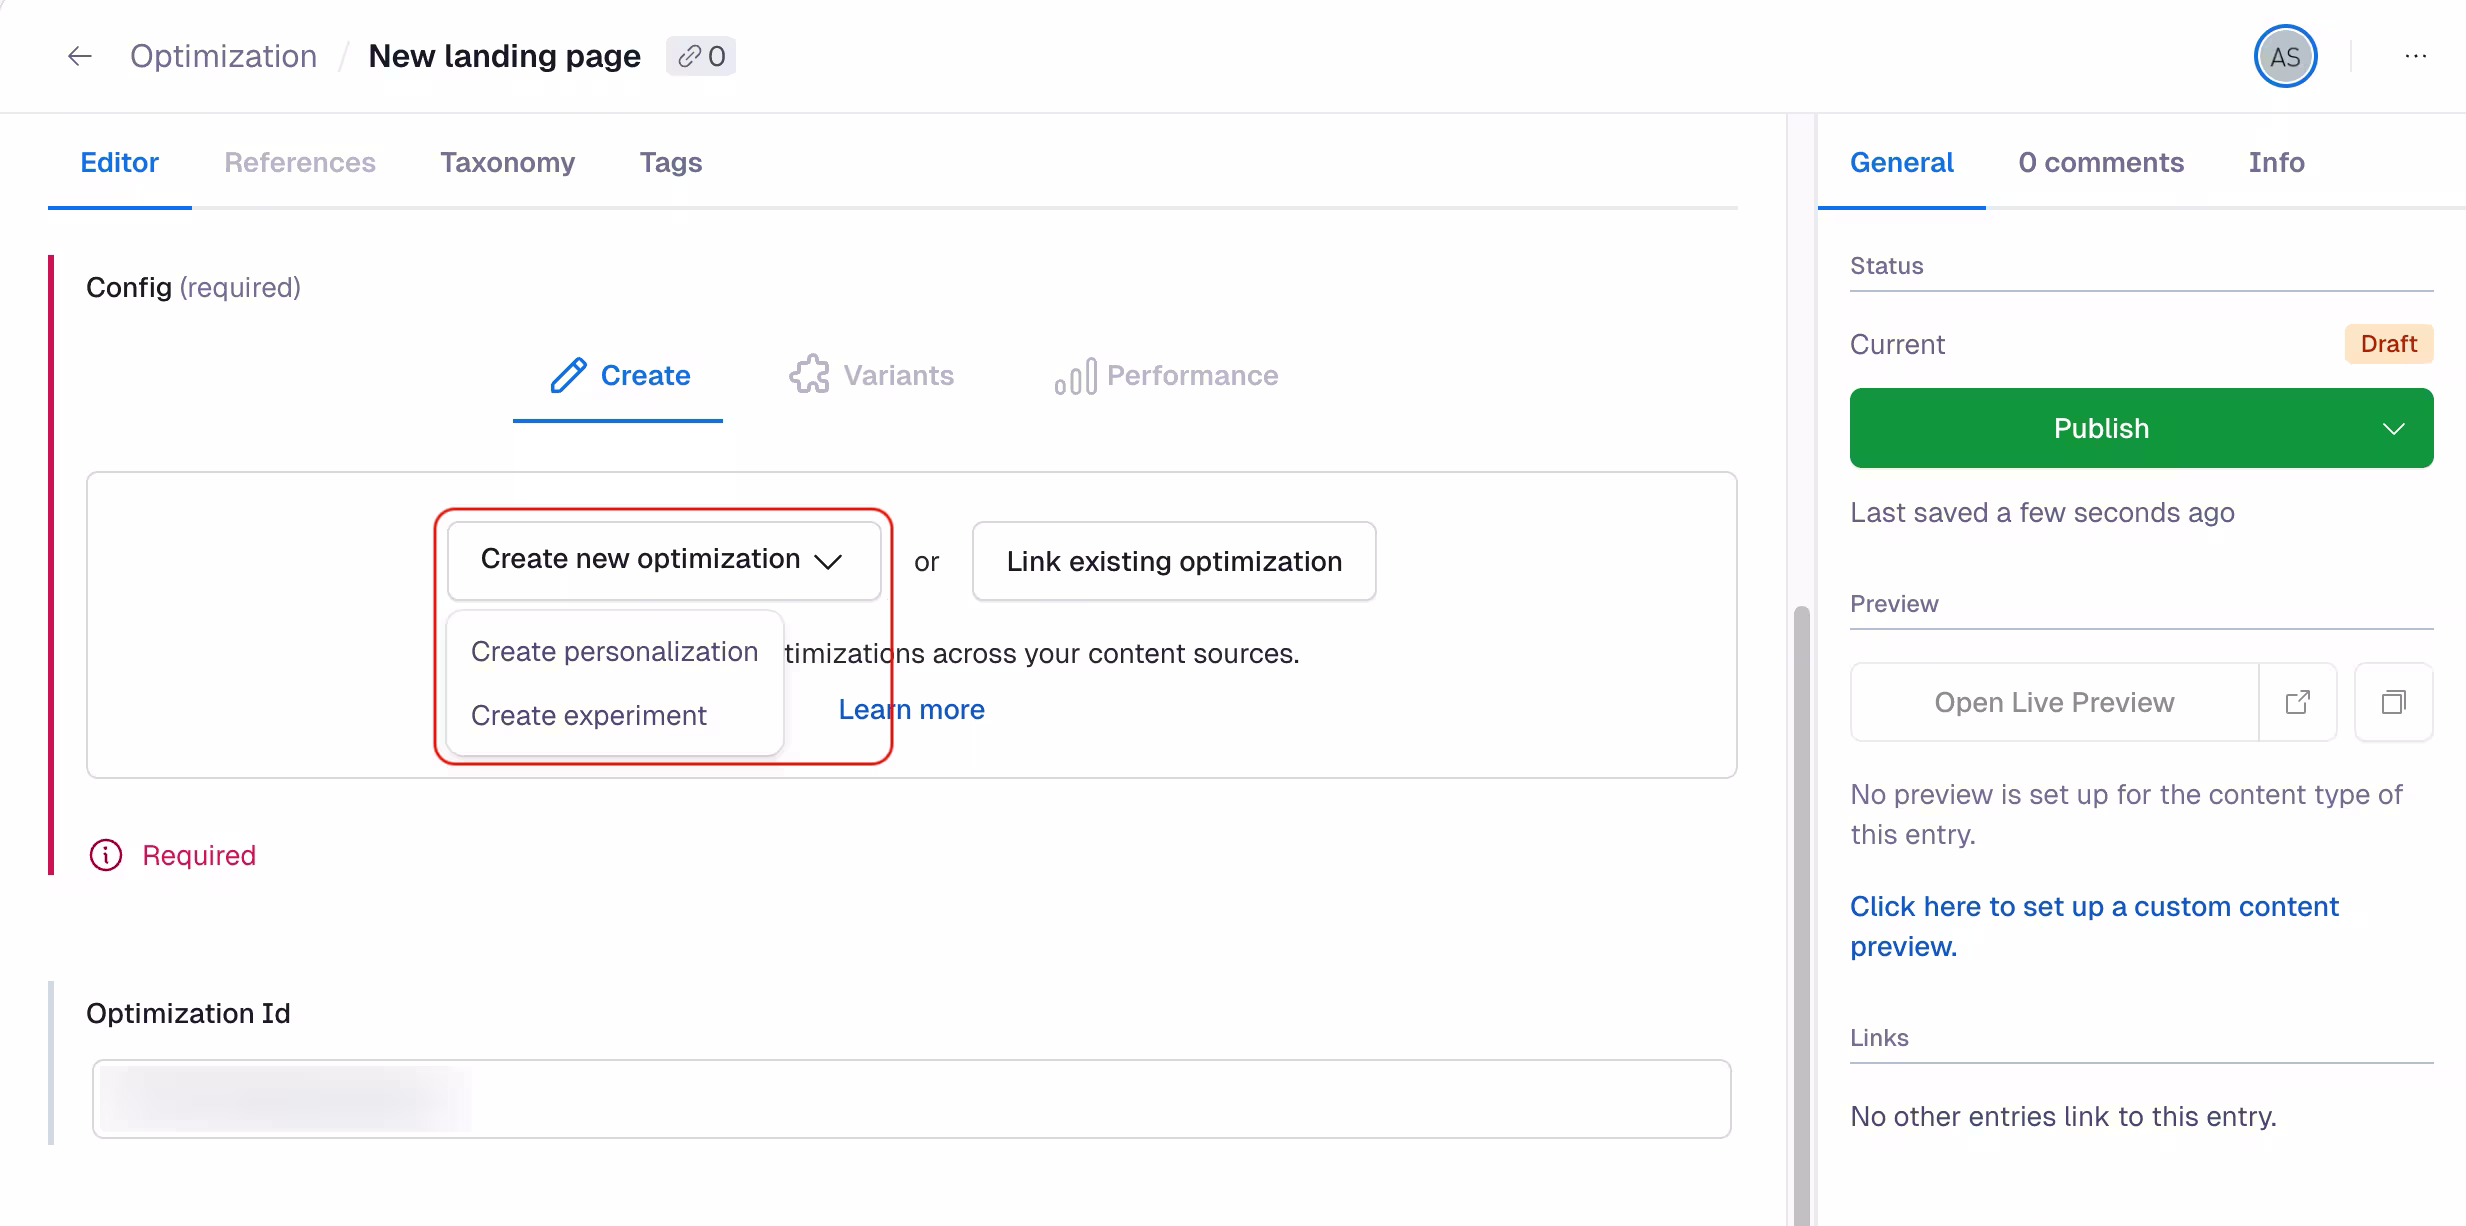Open the Create new optimization dropdown
Screen dimensions: 2466x1226
point(664,560)
